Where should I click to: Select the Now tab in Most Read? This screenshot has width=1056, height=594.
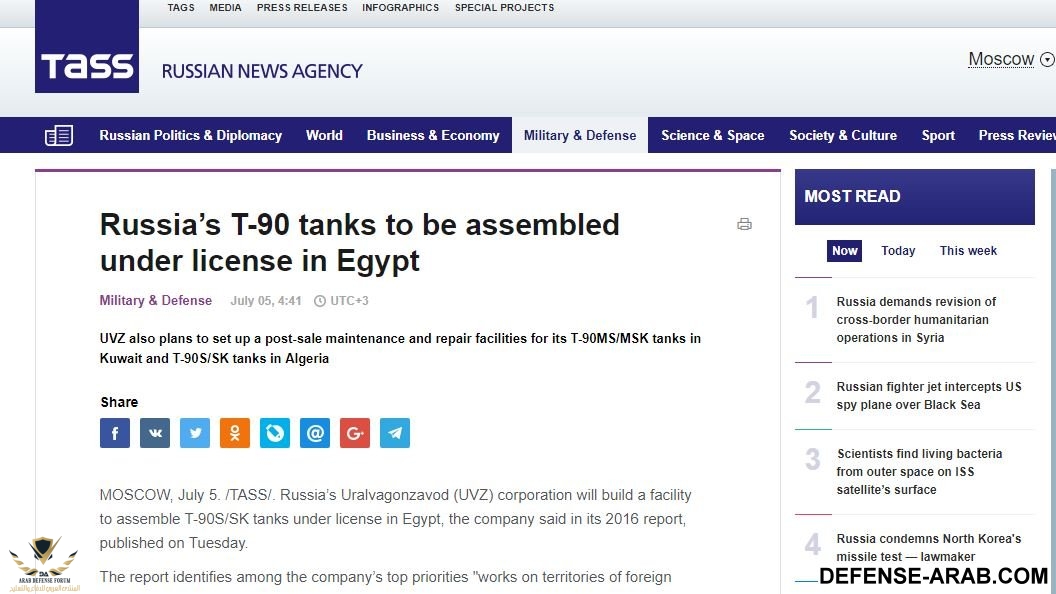[x=845, y=251]
